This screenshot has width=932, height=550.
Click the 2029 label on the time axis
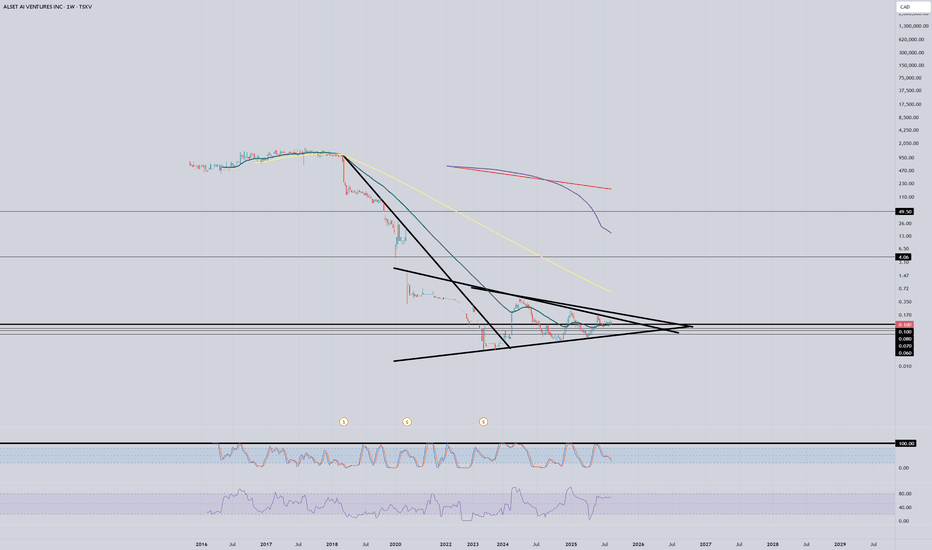point(840,544)
